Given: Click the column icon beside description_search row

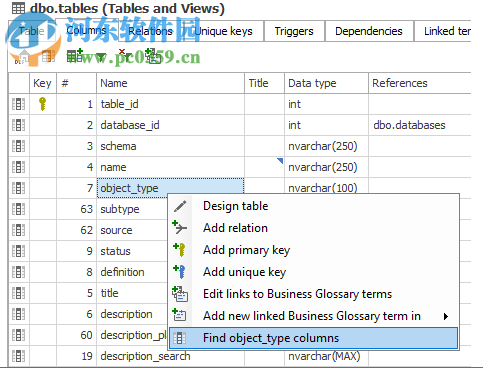Looking at the screenshot, I should [18, 356].
